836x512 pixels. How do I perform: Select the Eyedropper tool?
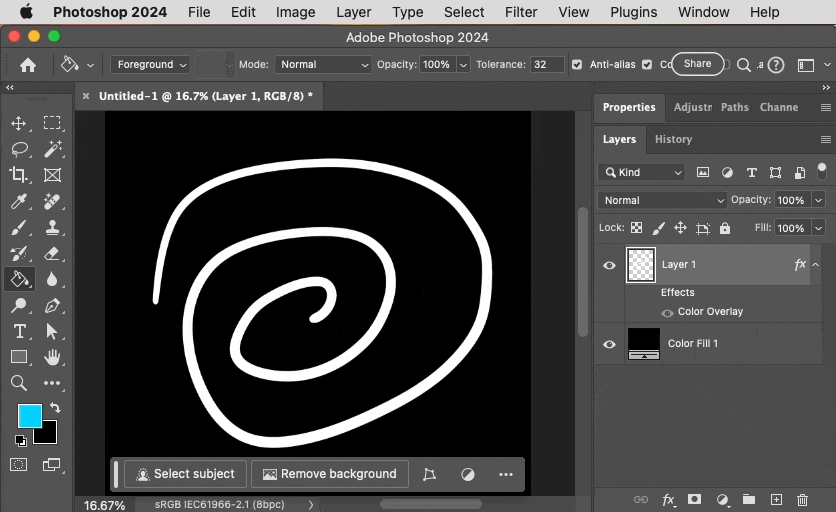point(19,201)
